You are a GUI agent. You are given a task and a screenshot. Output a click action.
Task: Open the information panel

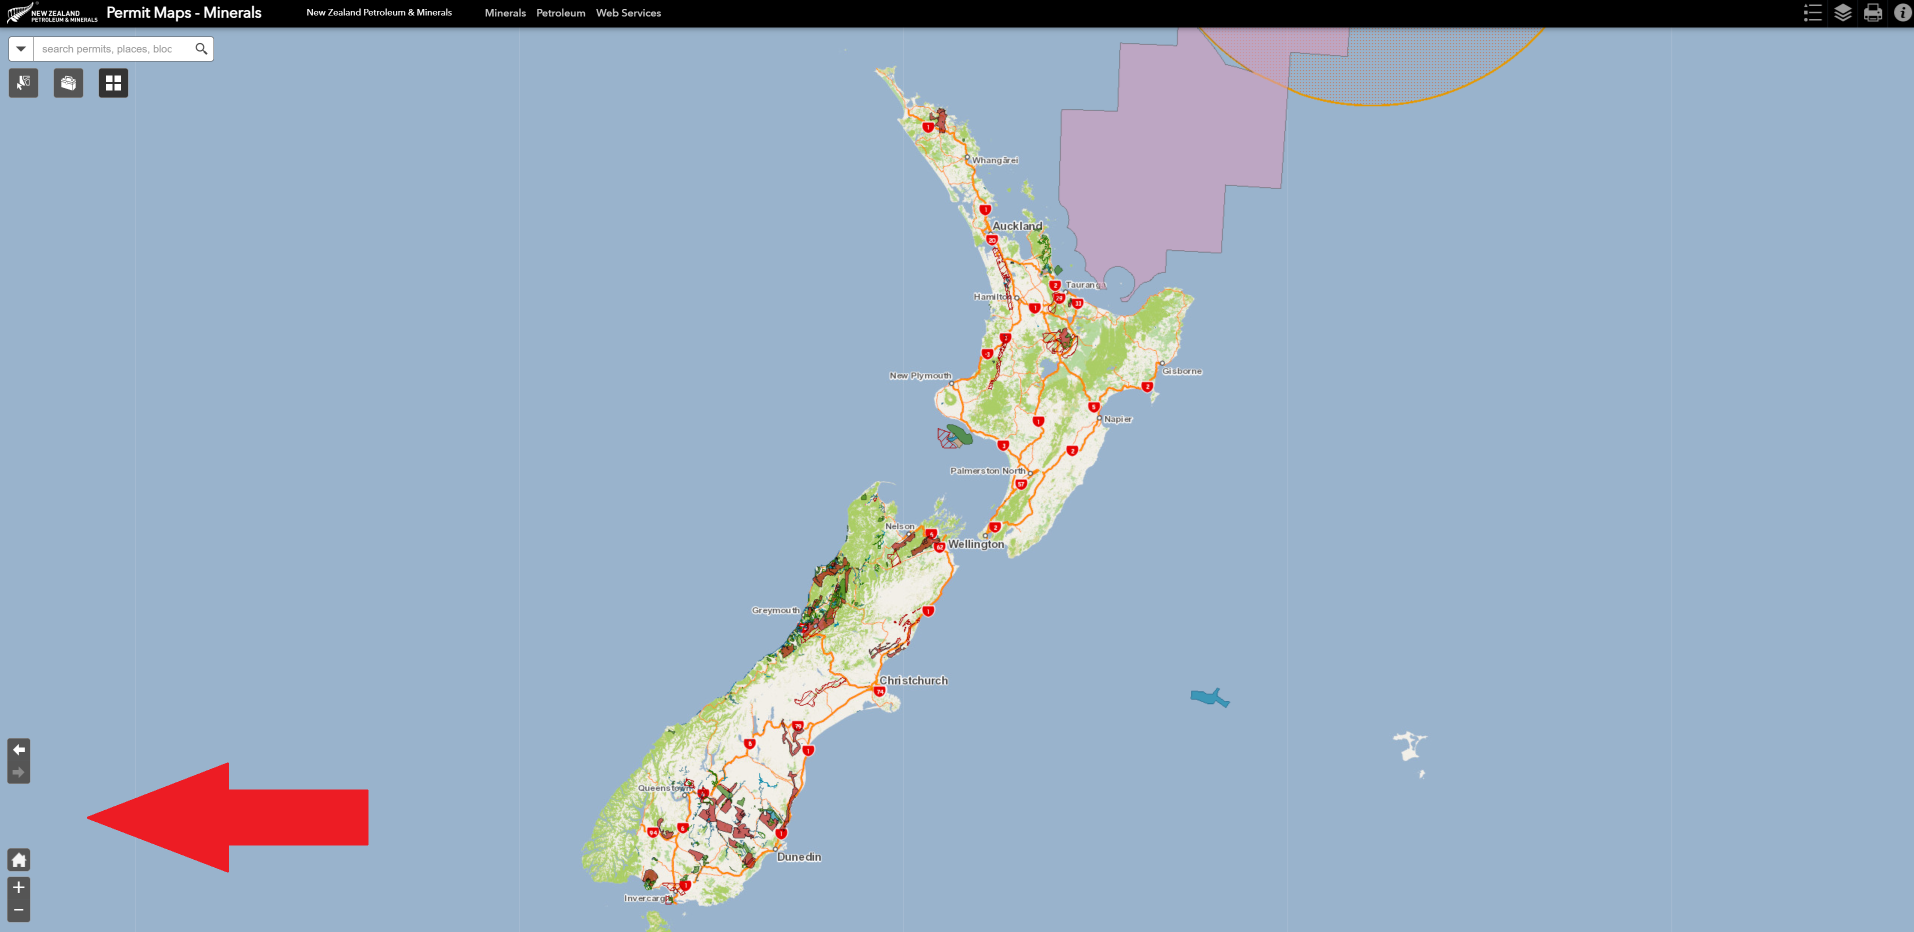pos(1902,13)
